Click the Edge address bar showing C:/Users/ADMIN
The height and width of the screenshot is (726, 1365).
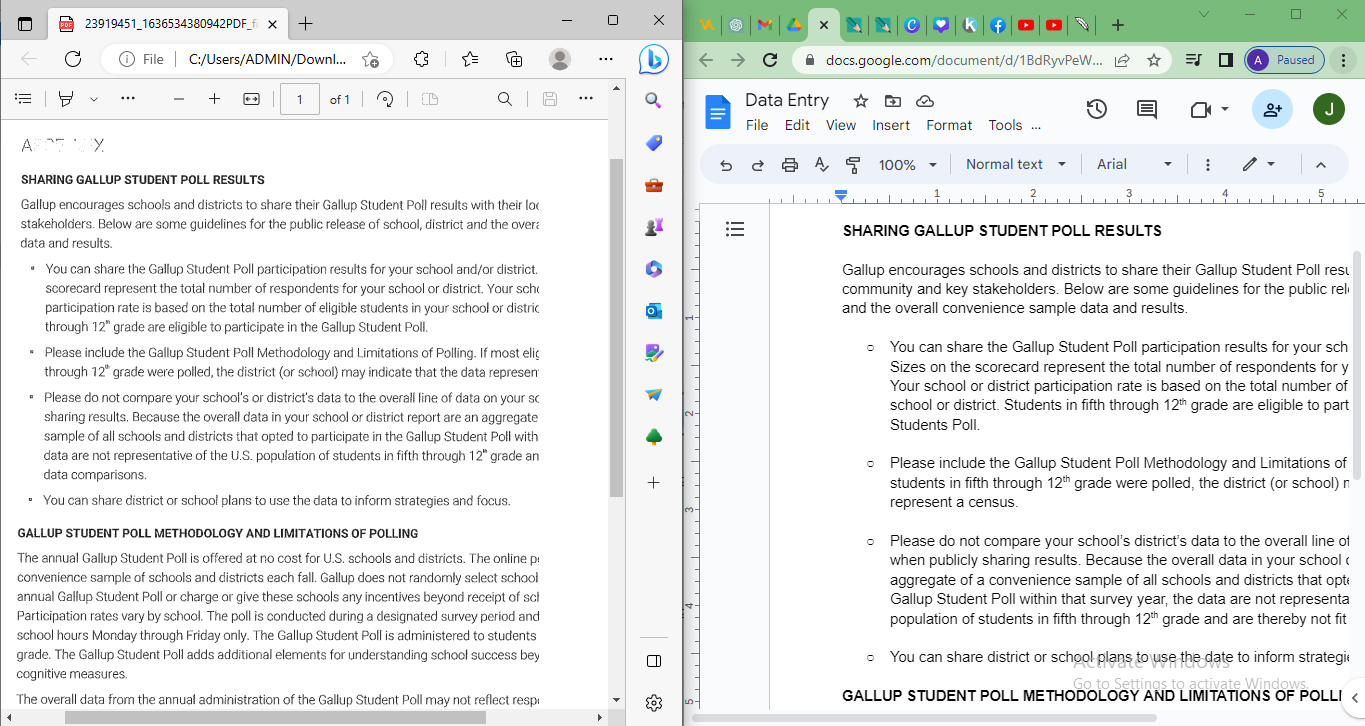point(267,59)
